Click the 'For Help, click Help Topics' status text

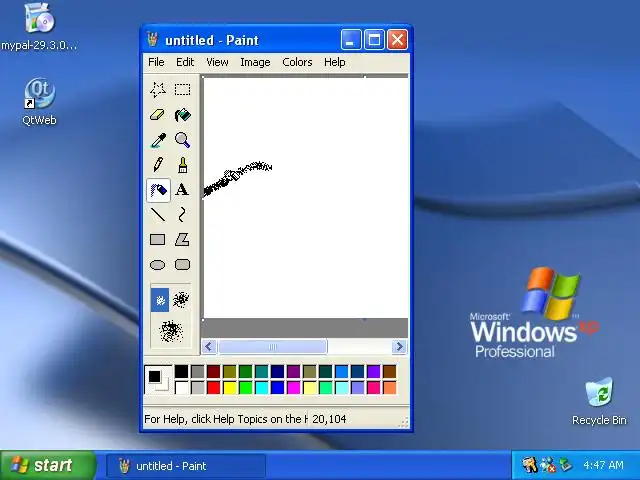(x=225, y=419)
